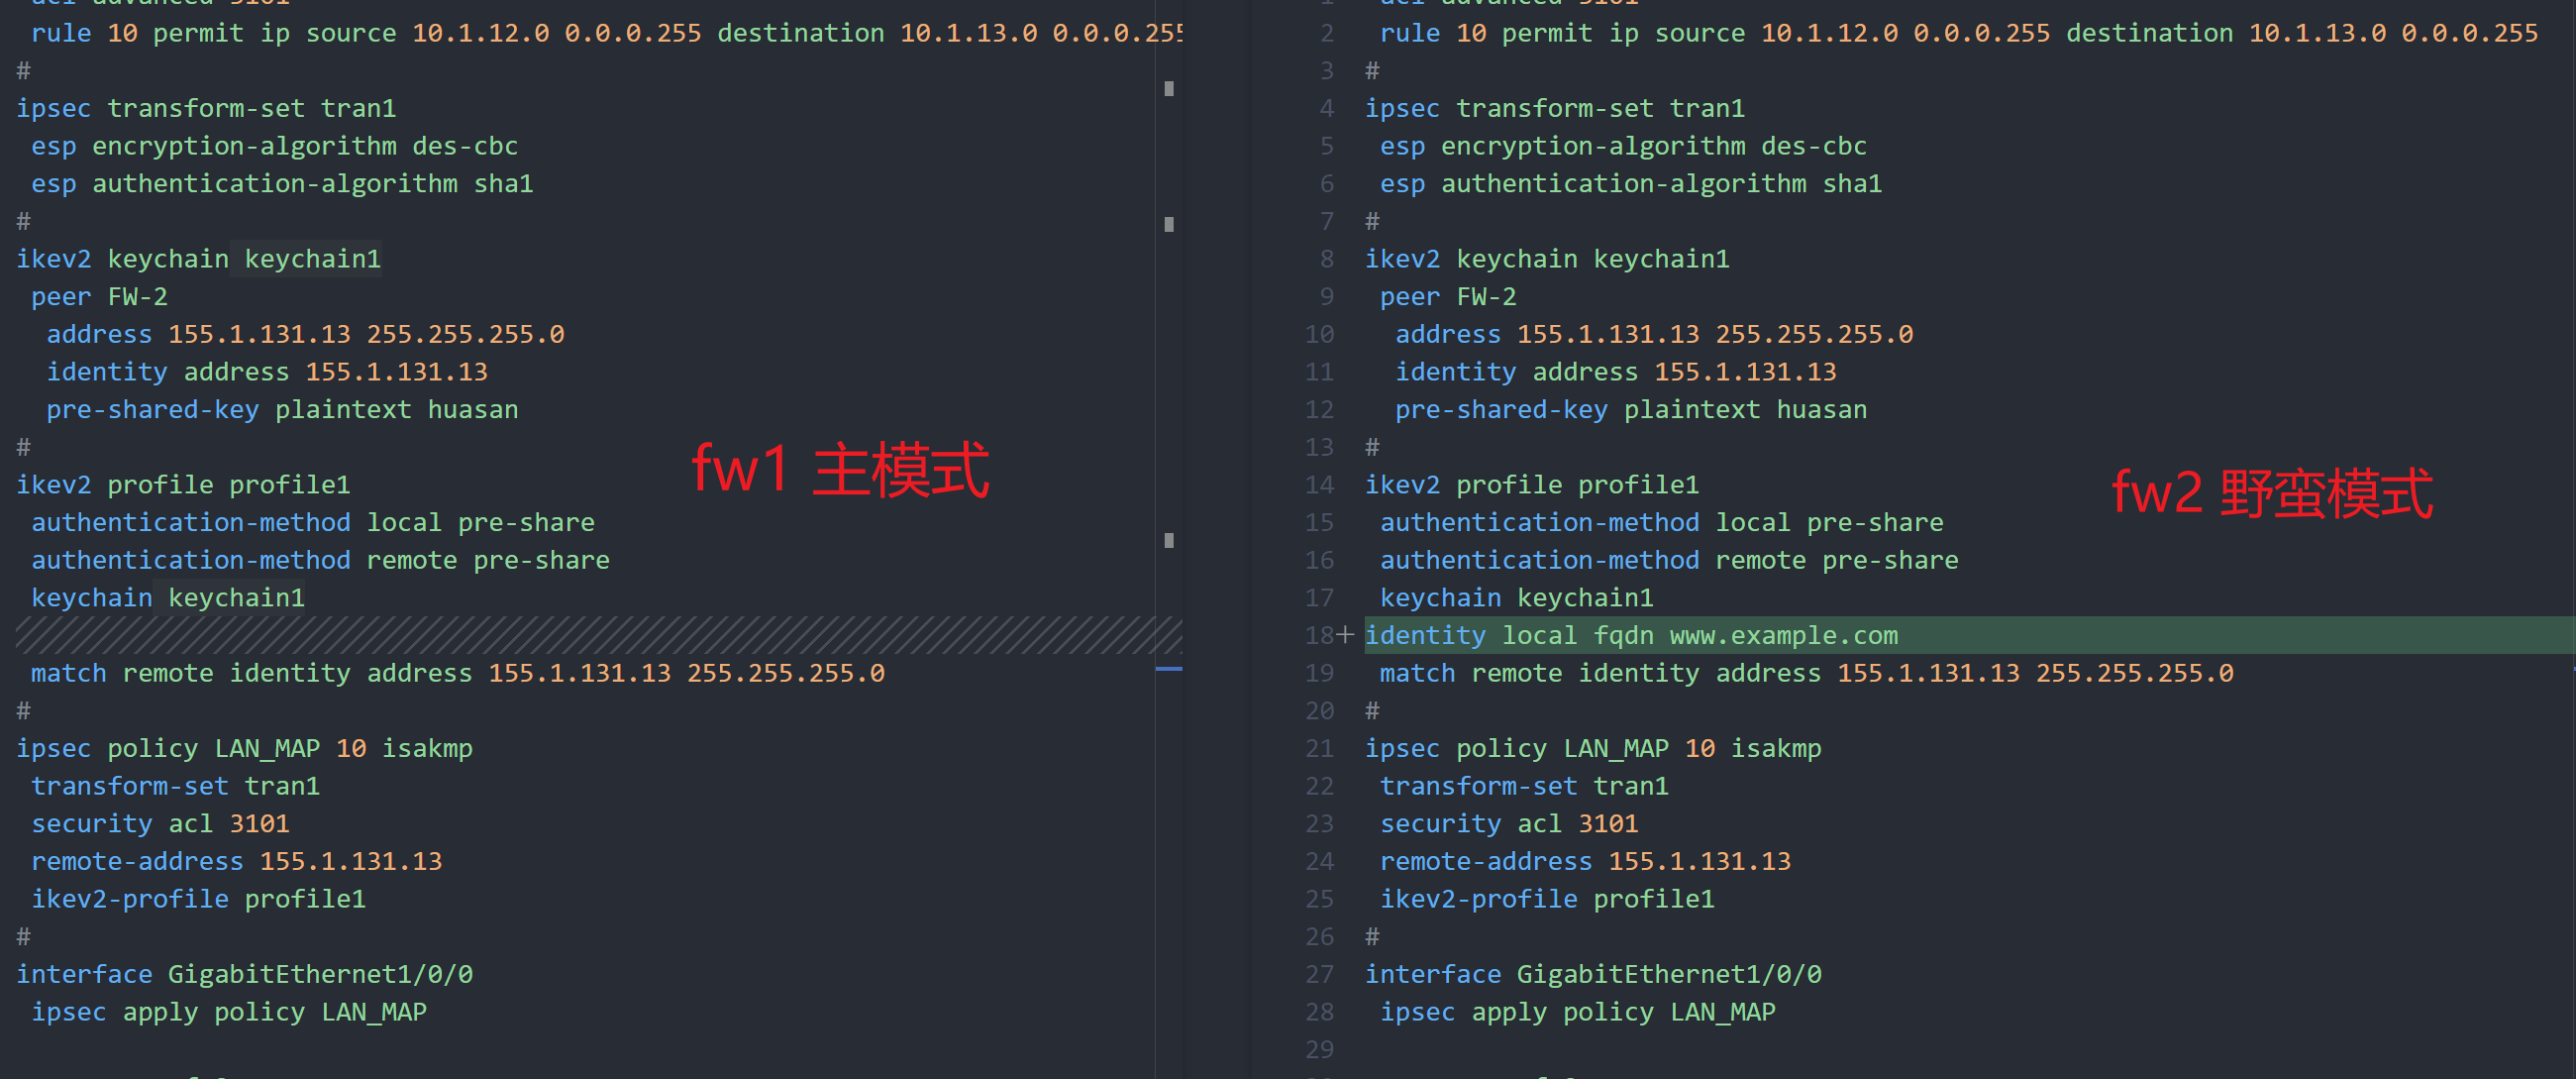Viewport: 2576px width, 1079px height.
Task: Click the red 'fw1 主模式' annotation text
Action: click(x=840, y=470)
